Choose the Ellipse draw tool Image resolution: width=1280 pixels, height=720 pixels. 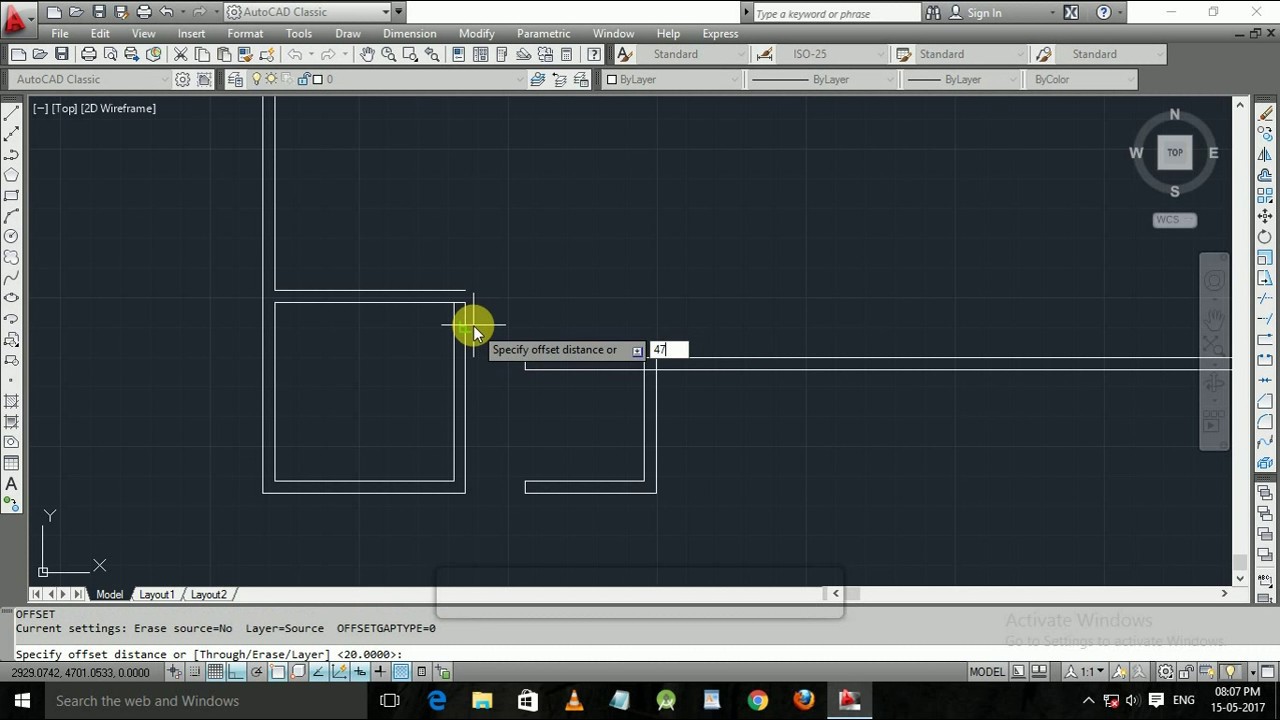pyautogui.click(x=11, y=298)
